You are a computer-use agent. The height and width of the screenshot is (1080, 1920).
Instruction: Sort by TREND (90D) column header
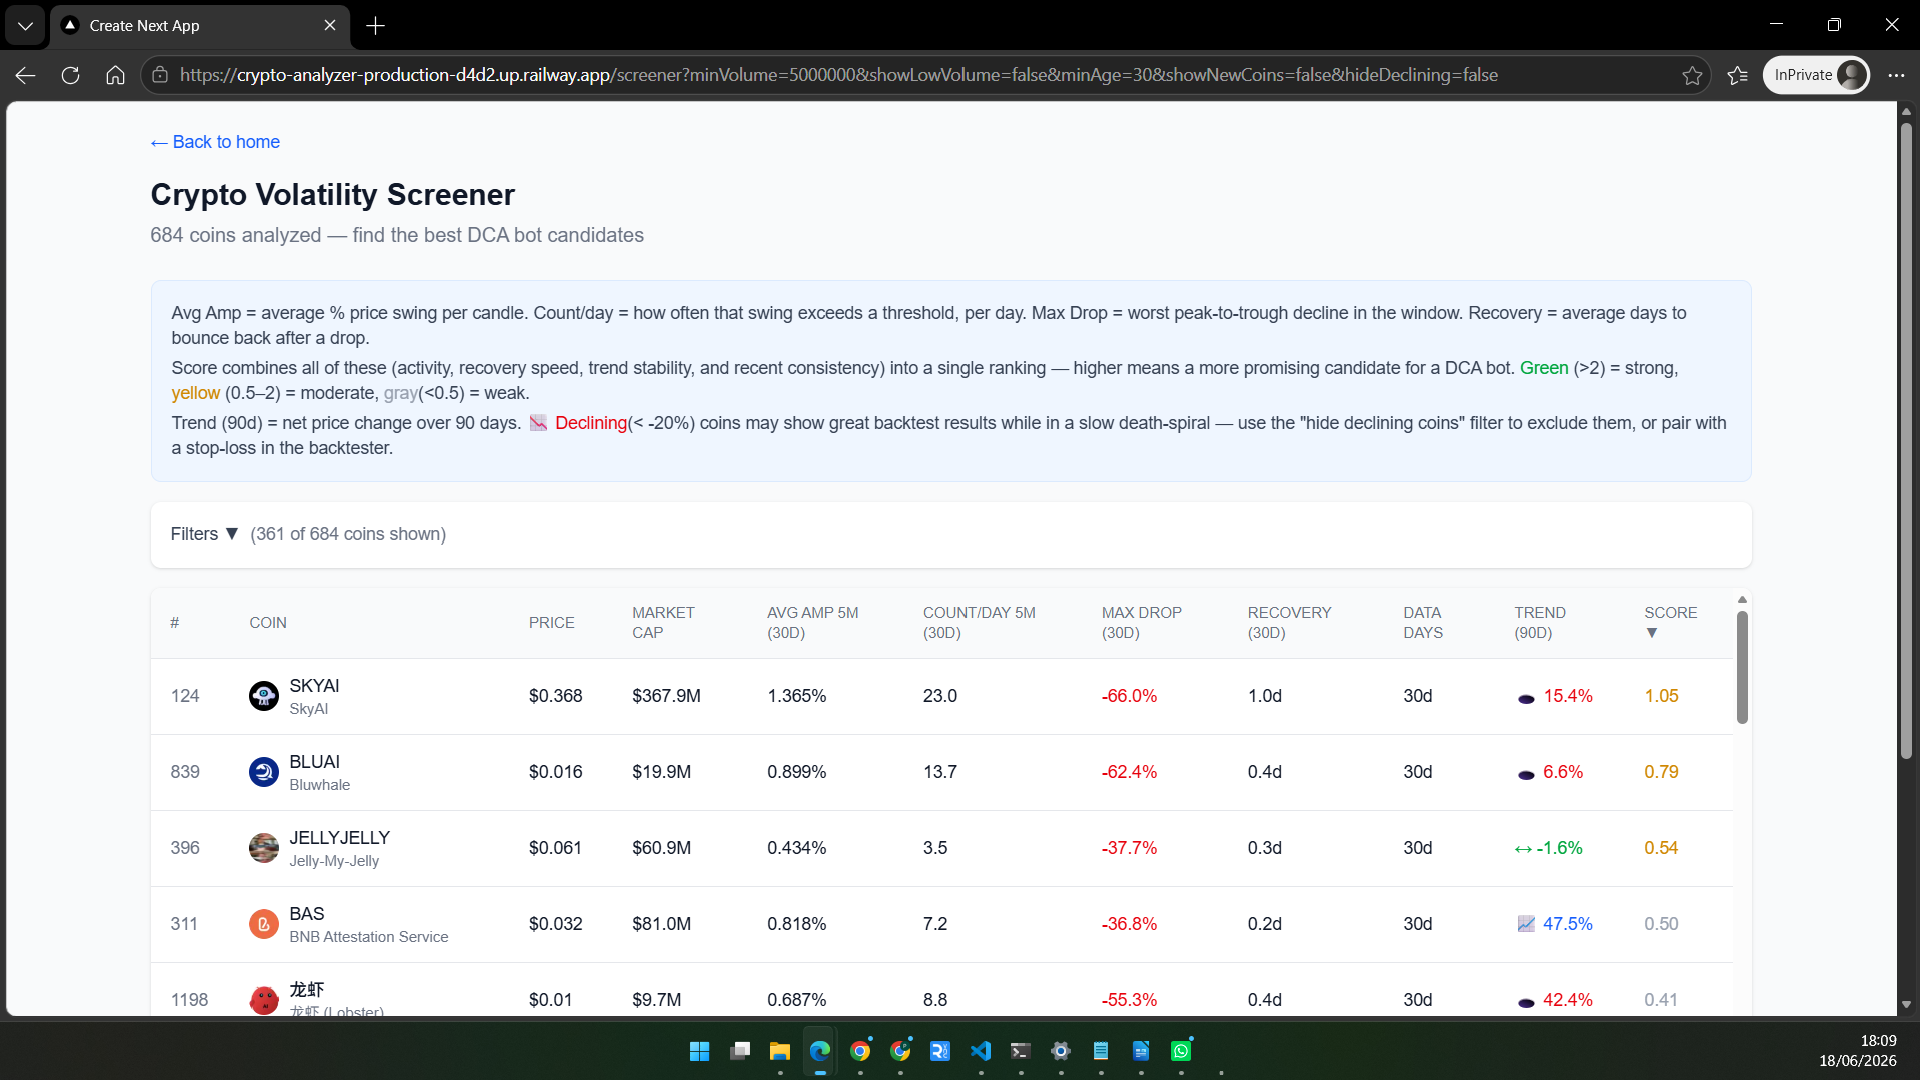coord(1540,622)
